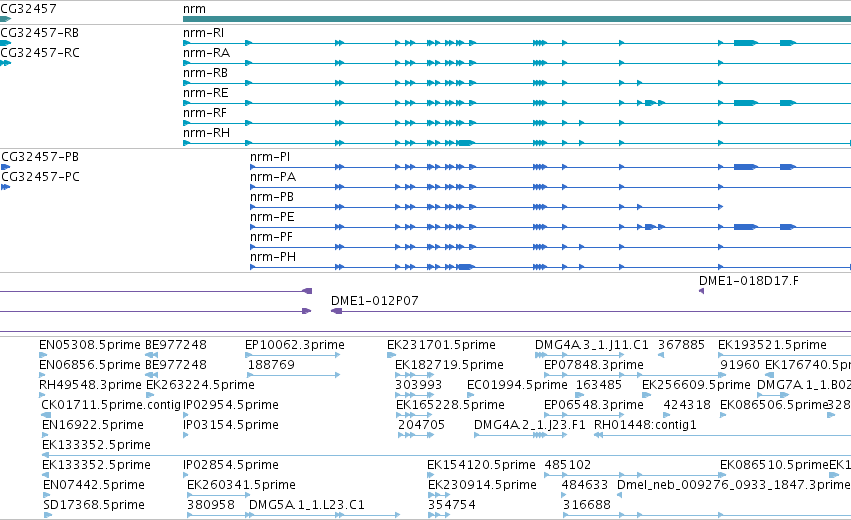Viewport: 851px width, 520px height.
Task: Open the 303993 feature label
Action: [x=418, y=385]
